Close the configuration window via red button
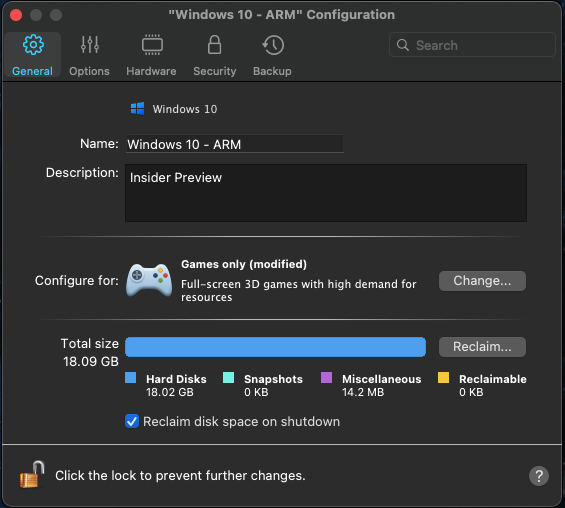The height and width of the screenshot is (508, 565). (16, 15)
